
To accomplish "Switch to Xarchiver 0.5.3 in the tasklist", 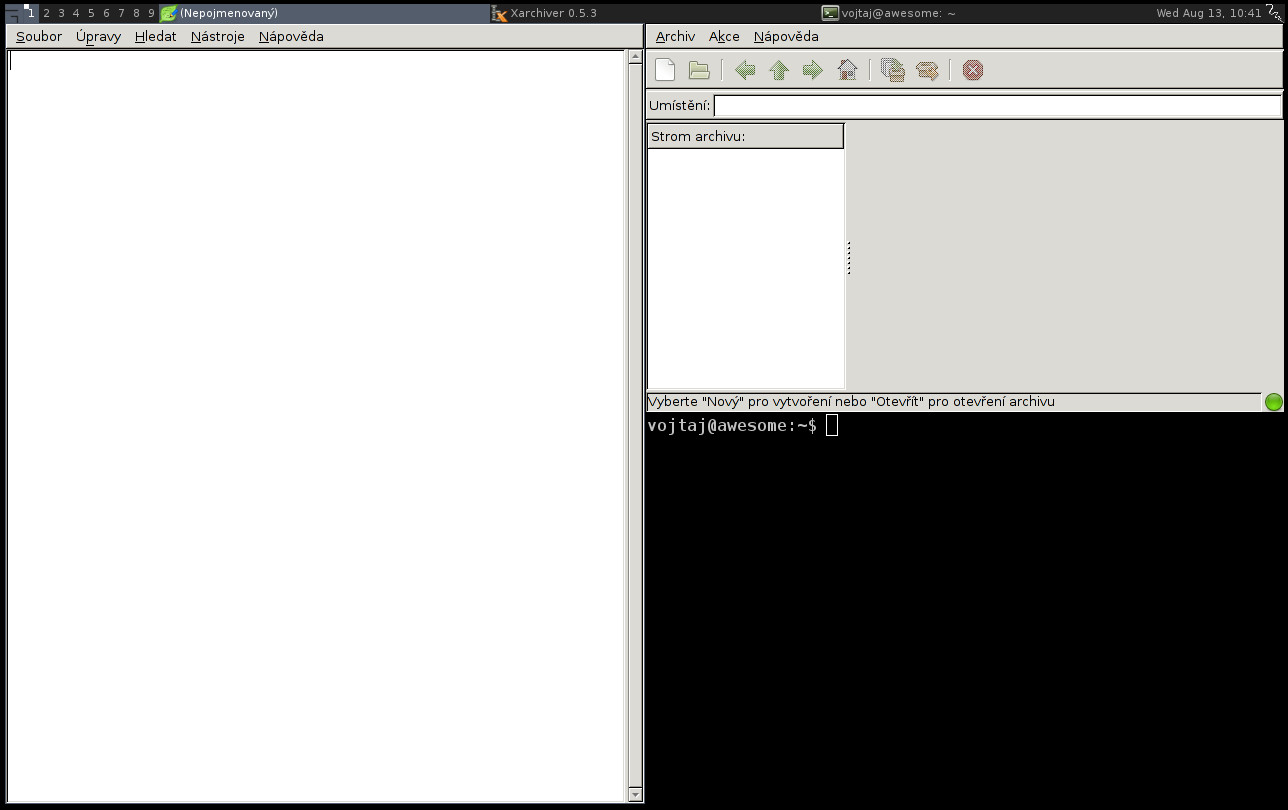I will point(655,13).
